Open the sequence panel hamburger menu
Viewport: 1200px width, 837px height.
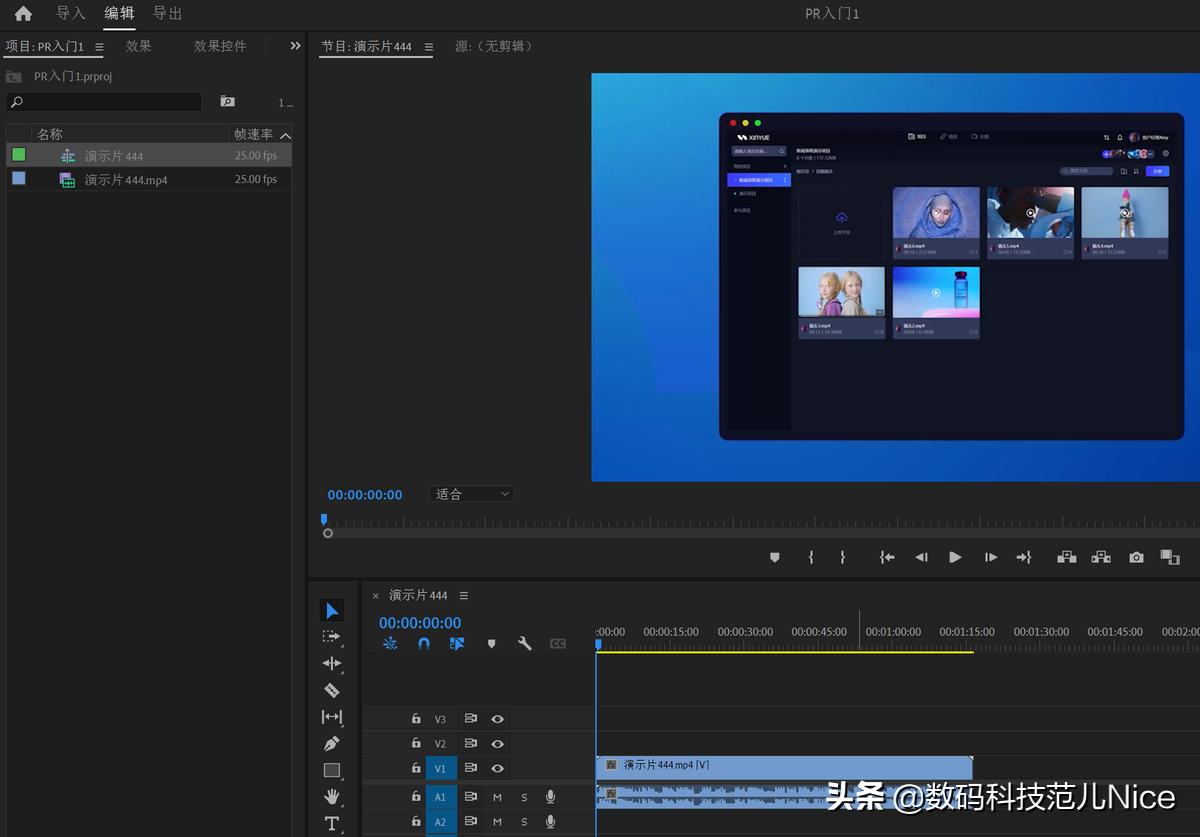click(463, 594)
